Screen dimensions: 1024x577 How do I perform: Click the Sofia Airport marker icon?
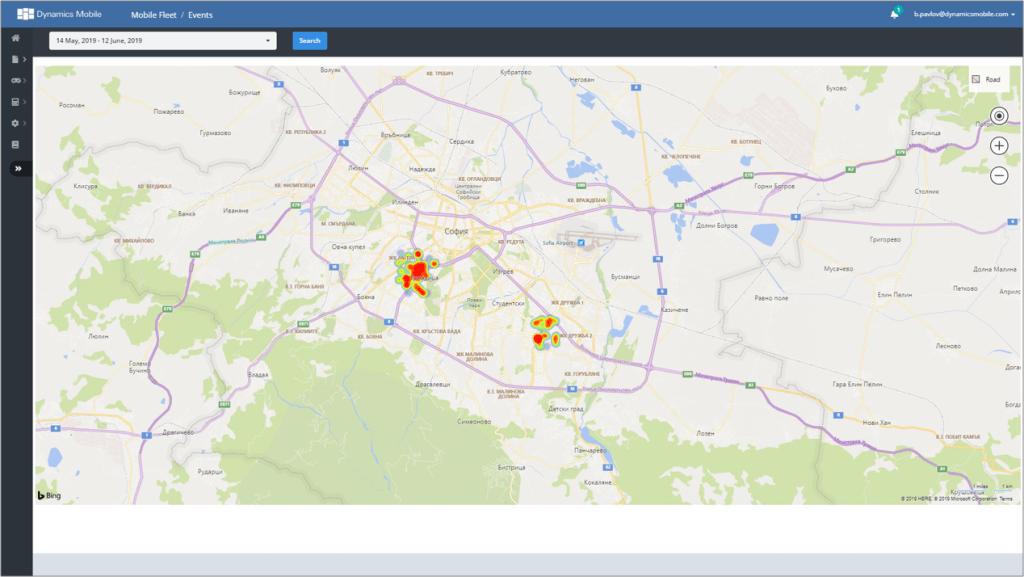(581, 243)
